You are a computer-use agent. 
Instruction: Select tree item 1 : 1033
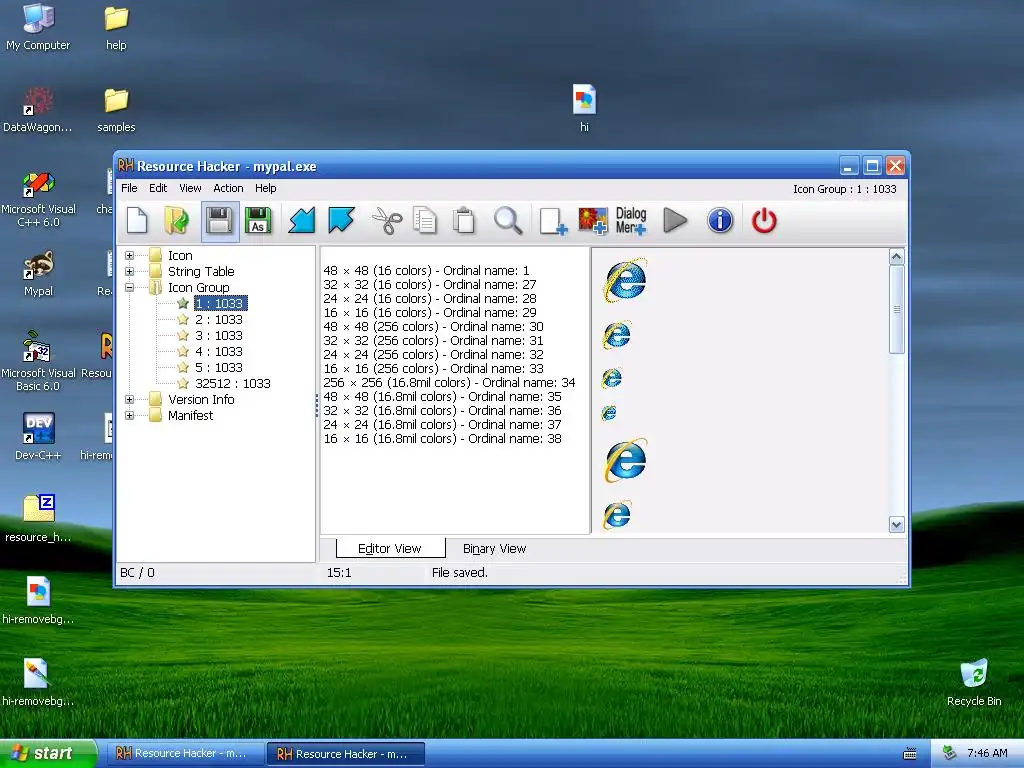coord(220,303)
